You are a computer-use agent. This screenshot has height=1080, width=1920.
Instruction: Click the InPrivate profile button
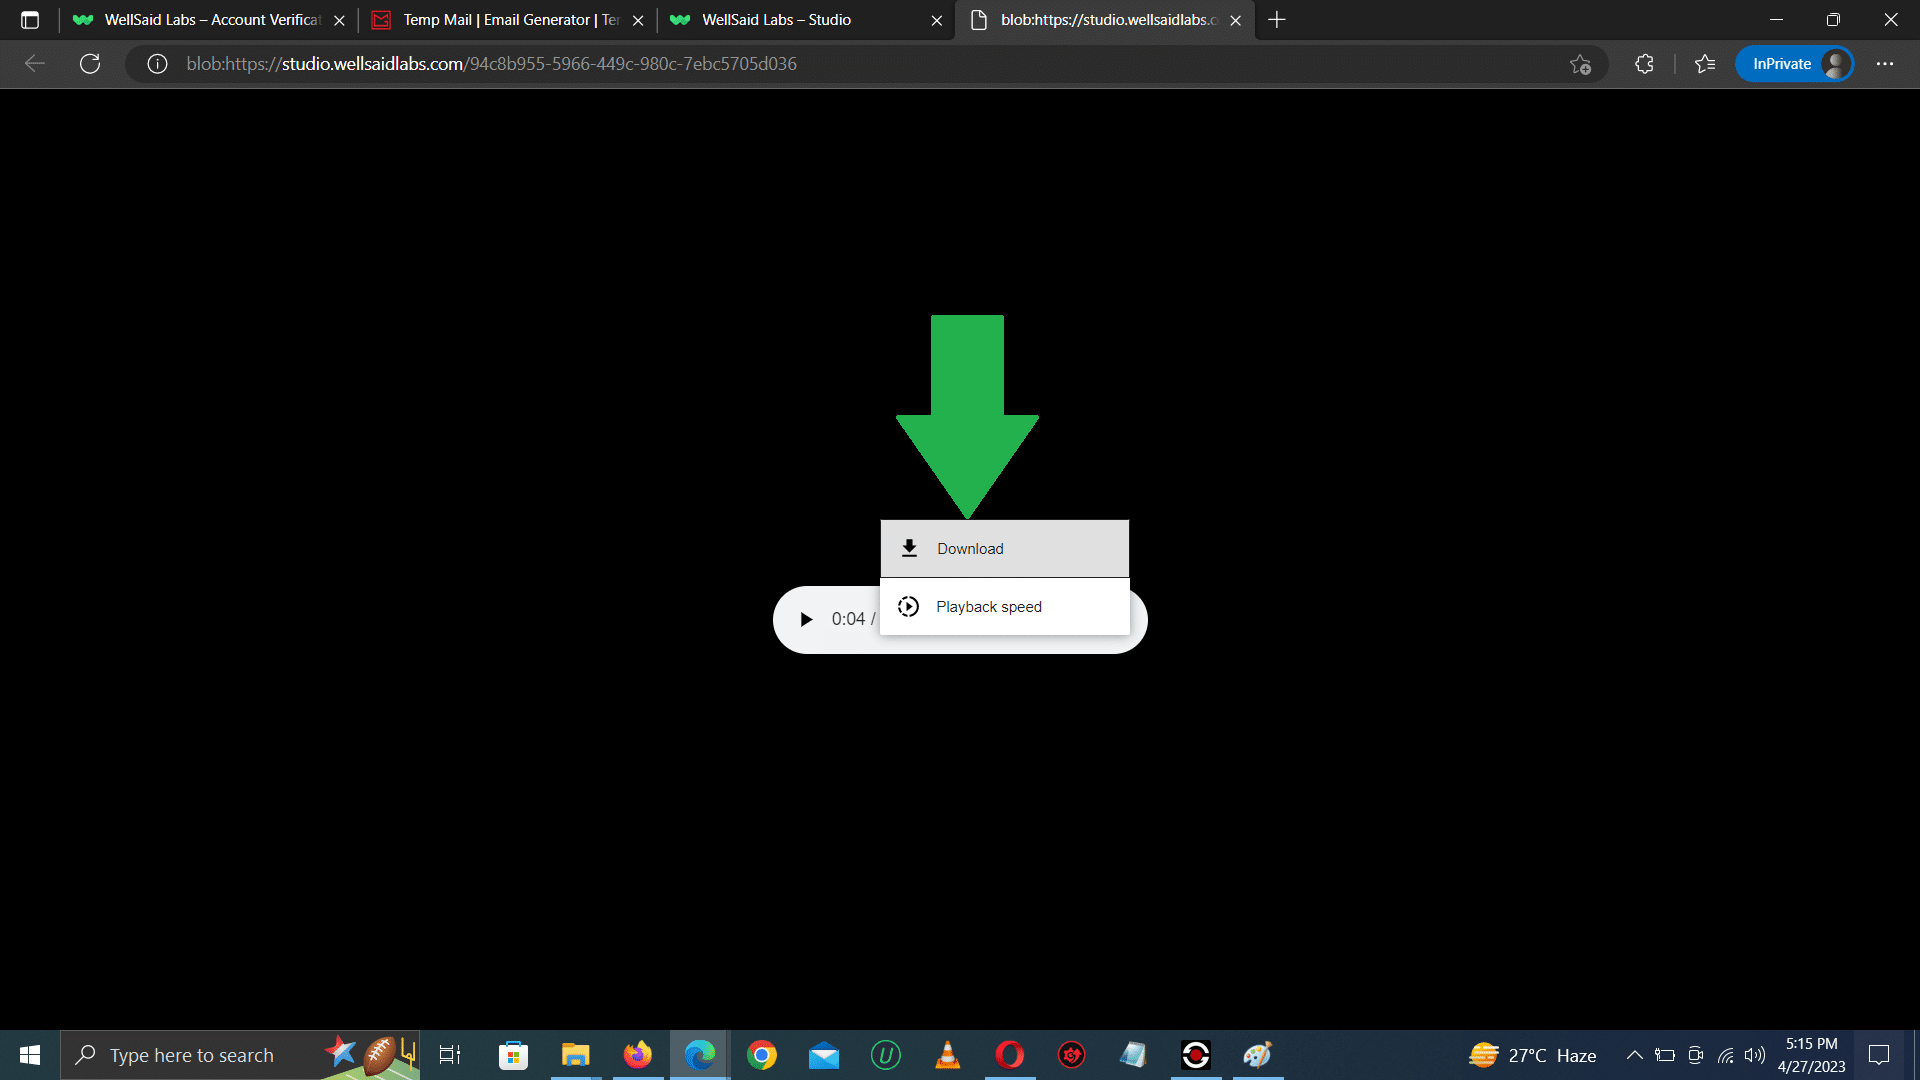coord(1794,64)
